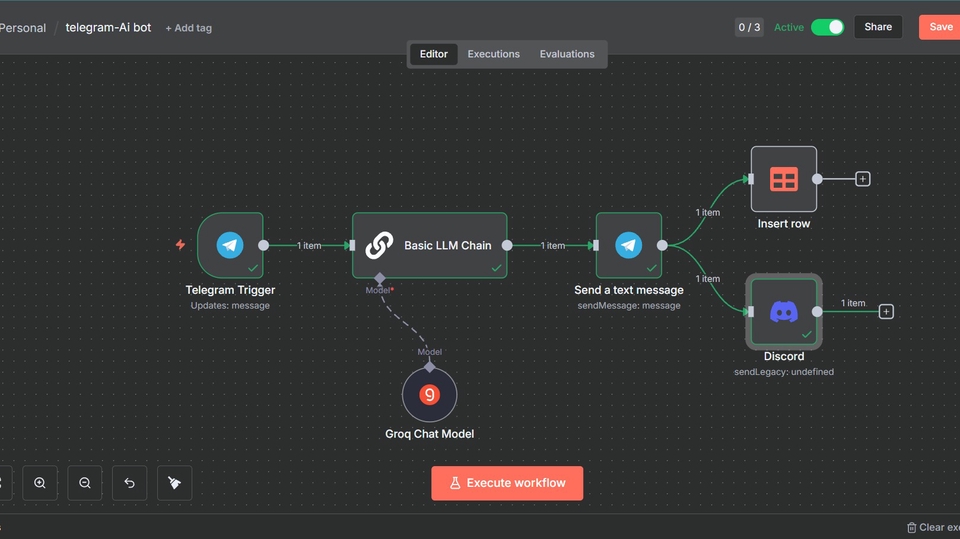Click the 'Active' status label
960x539 pixels.
point(789,28)
